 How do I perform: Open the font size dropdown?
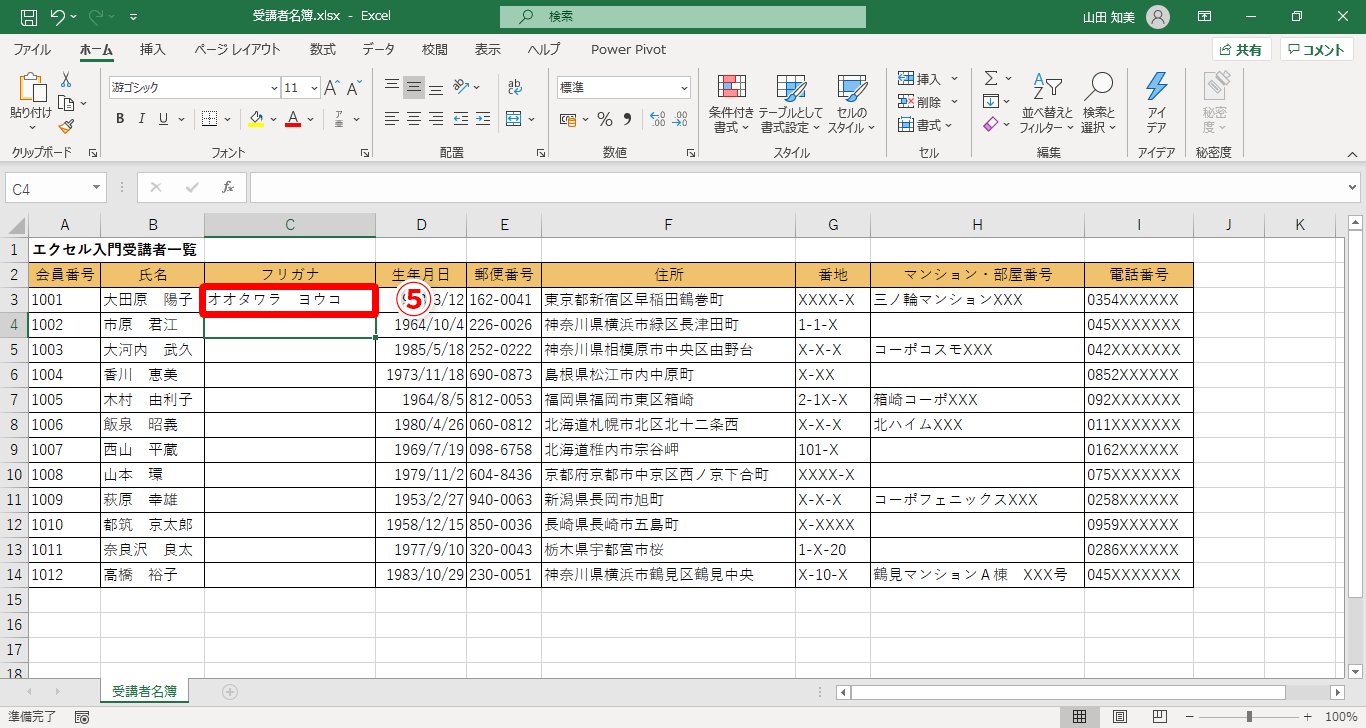coord(312,88)
